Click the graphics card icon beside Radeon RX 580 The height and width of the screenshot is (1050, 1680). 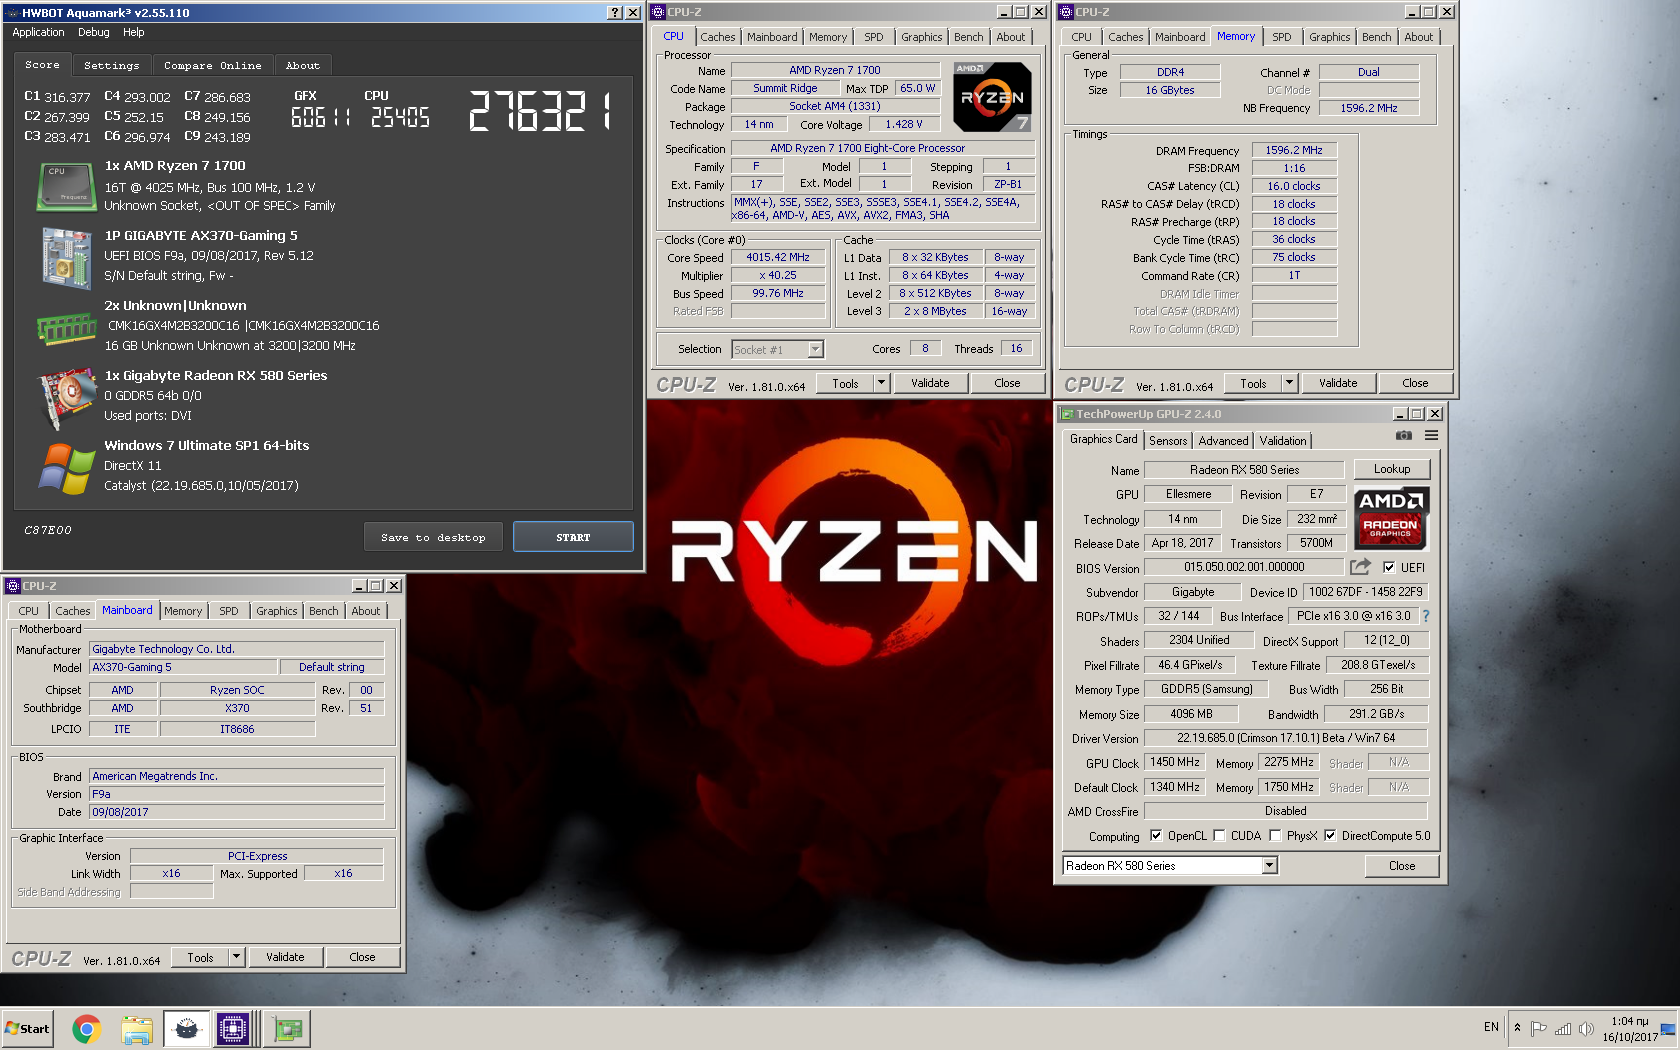[x=66, y=398]
